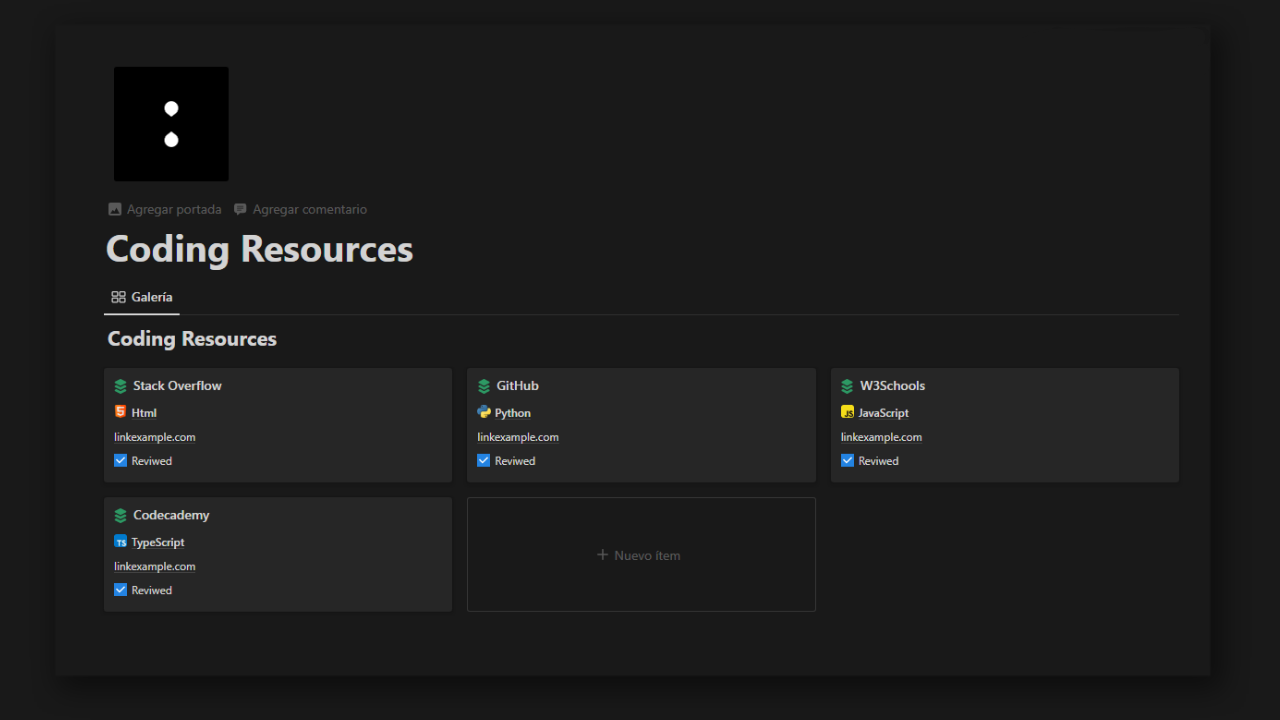Click the yellow JS JavaScript icon
The image size is (1280, 720).
pyautogui.click(x=848, y=412)
